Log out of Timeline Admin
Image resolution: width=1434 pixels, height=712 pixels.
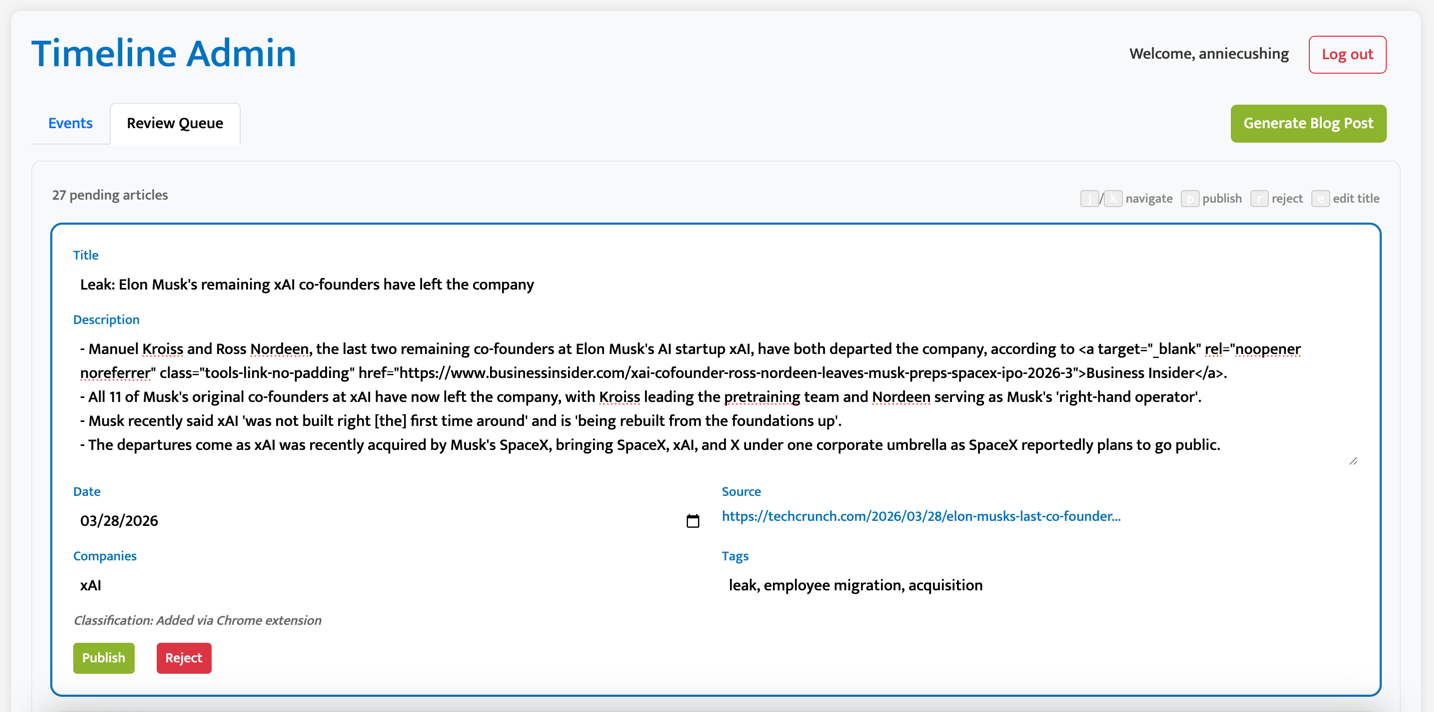tap(1347, 55)
